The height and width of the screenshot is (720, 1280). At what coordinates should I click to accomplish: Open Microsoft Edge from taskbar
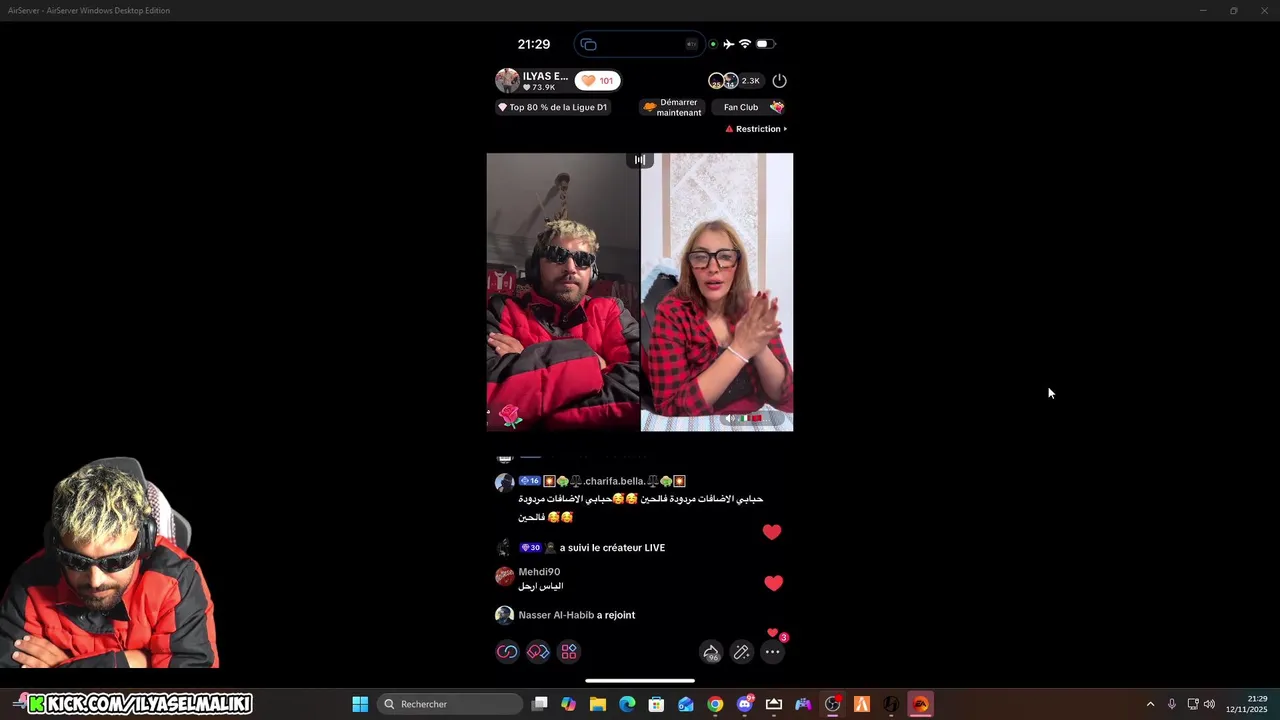coord(627,704)
